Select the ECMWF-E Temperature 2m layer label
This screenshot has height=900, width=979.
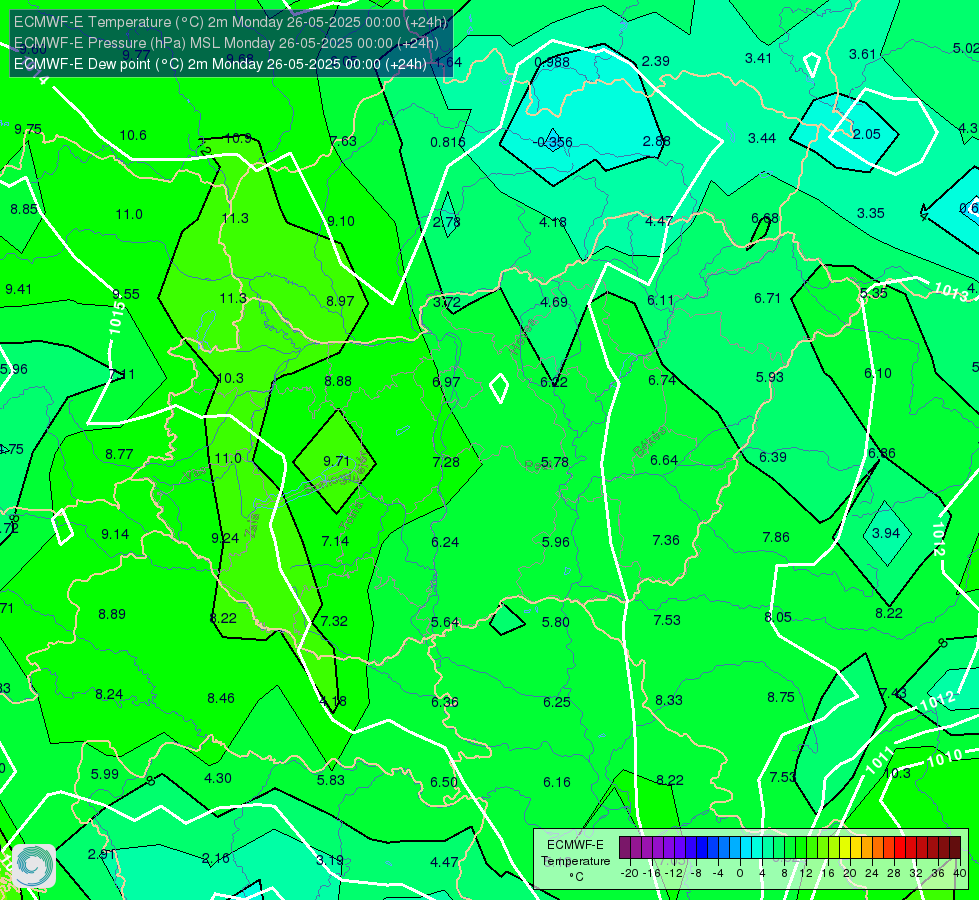pyautogui.click(x=231, y=22)
